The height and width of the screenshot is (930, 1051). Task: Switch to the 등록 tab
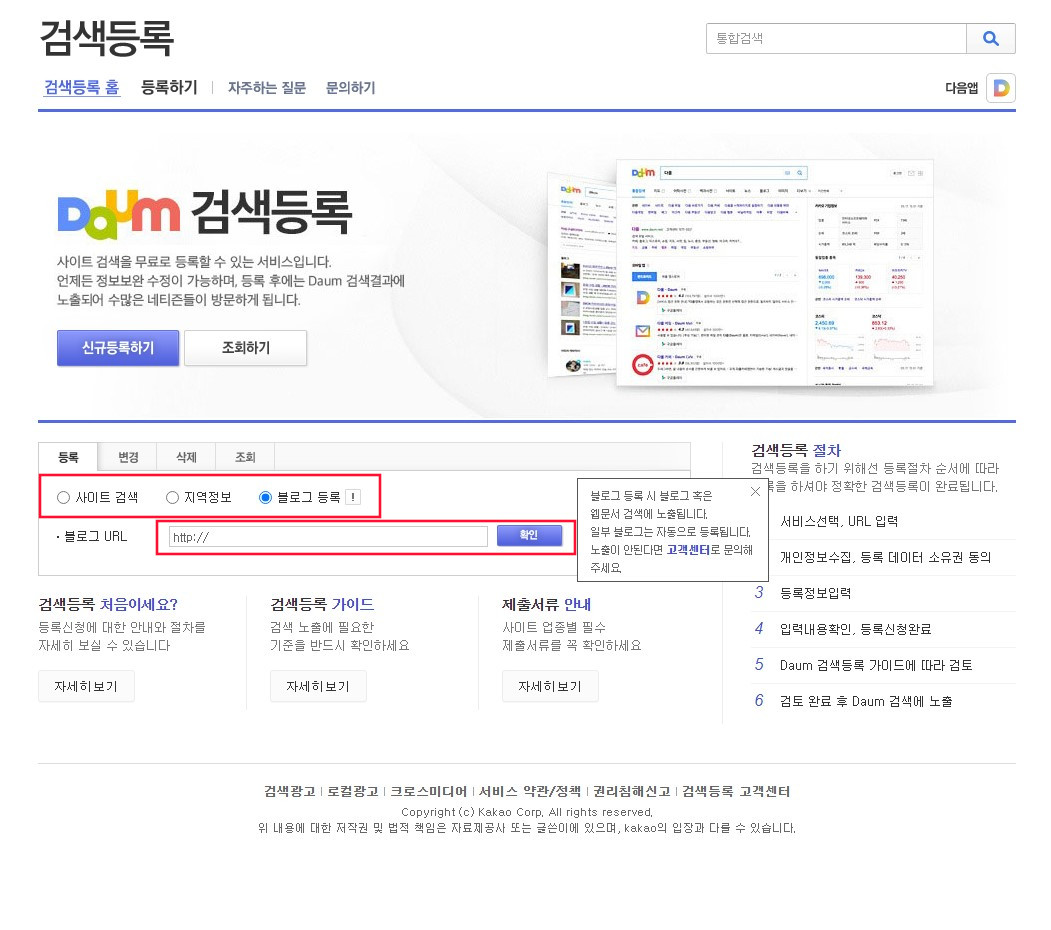click(68, 457)
